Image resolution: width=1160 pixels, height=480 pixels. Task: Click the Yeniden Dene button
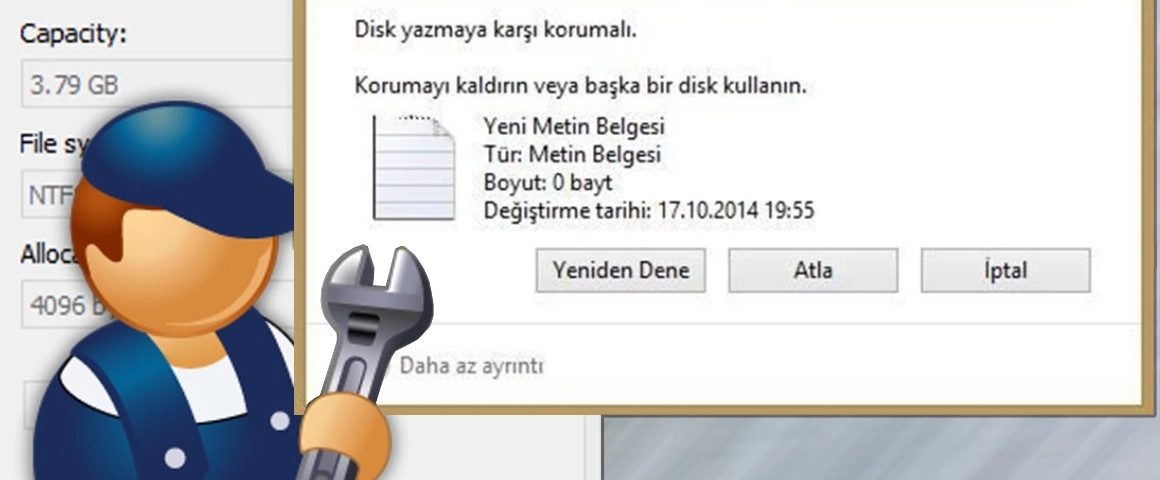(621, 271)
